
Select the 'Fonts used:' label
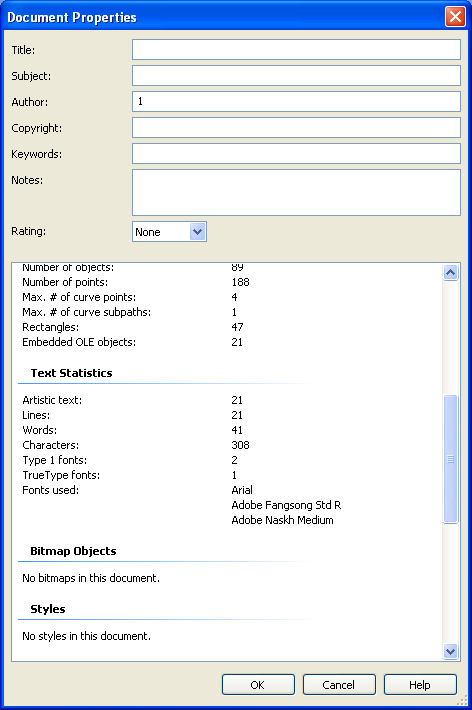[x=50, y=489]
